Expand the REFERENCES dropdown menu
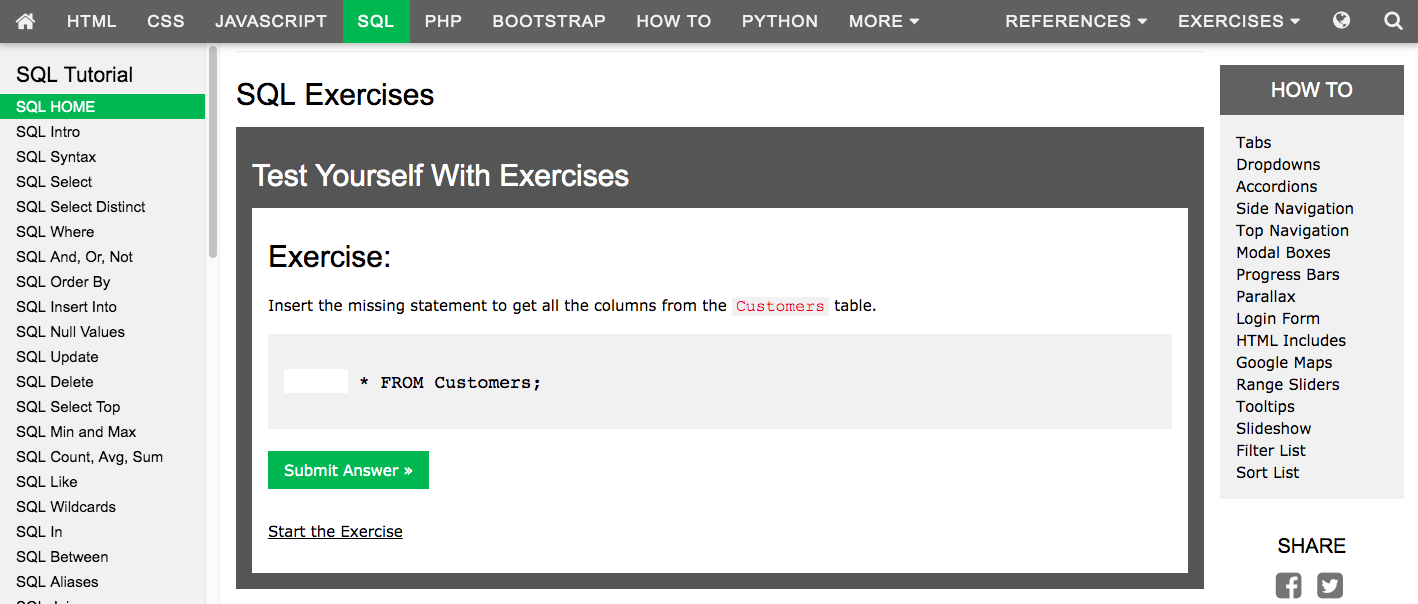 1076,21
